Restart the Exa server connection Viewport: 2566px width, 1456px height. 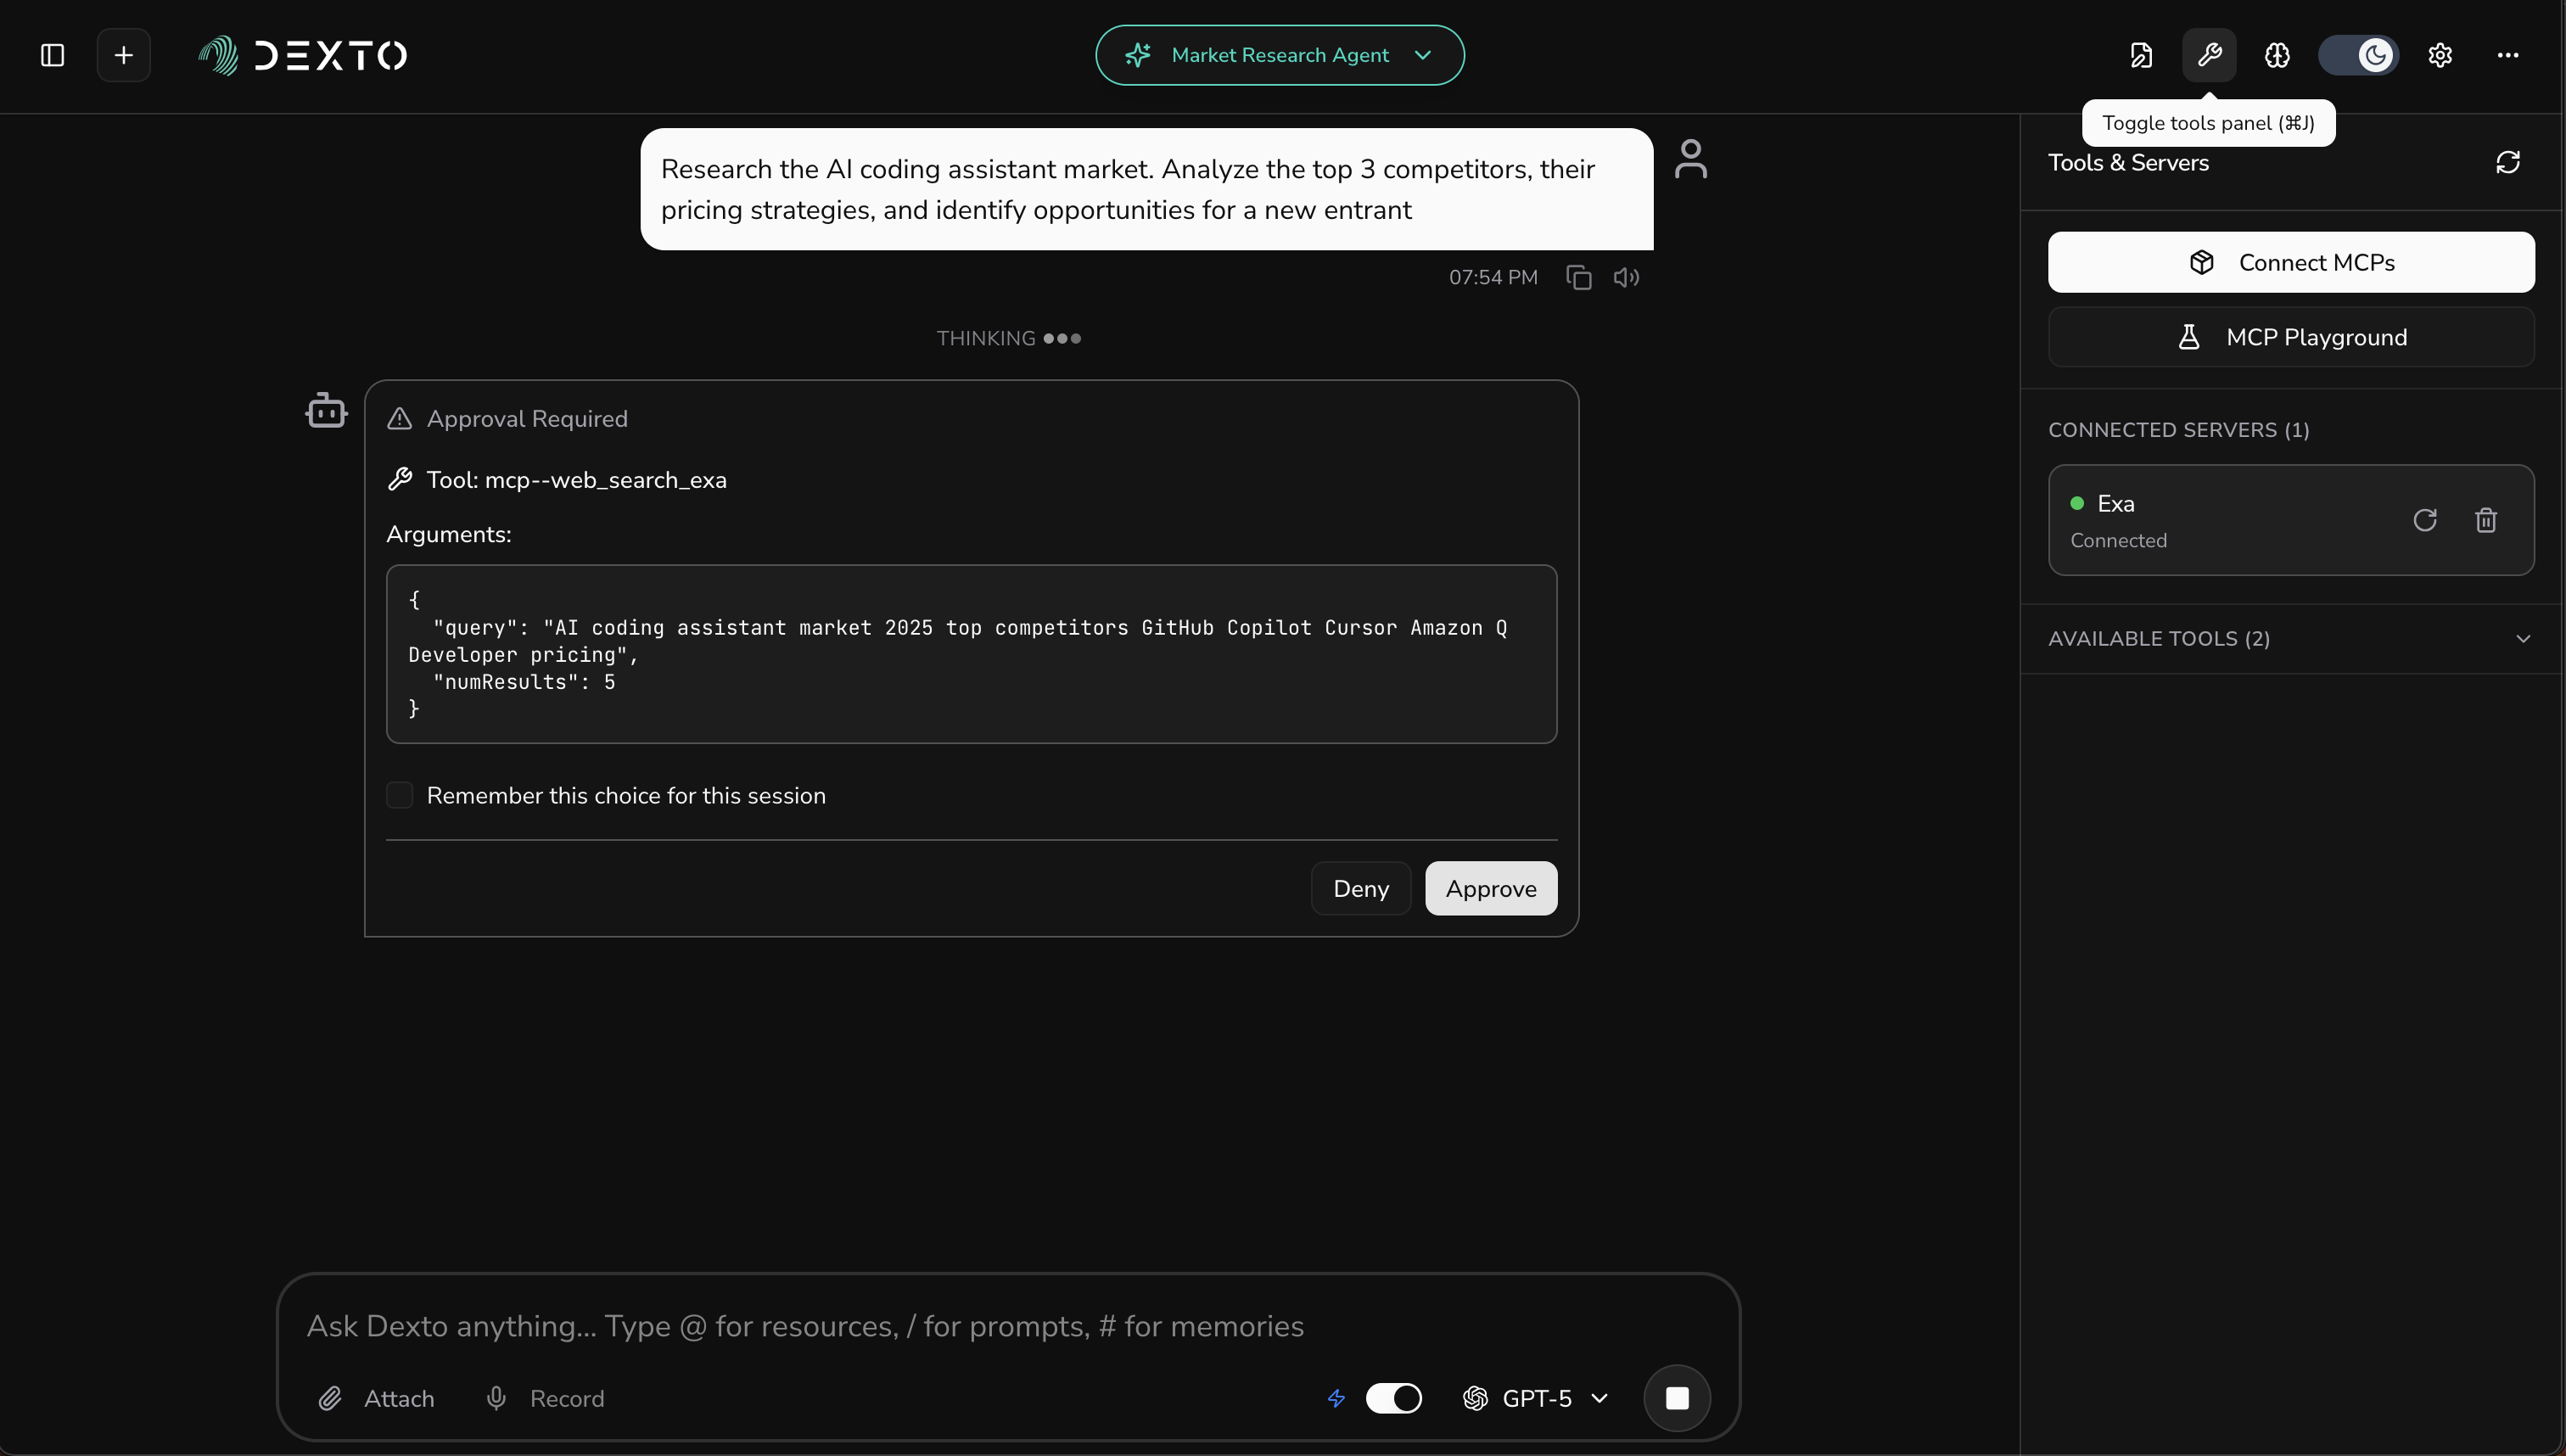(x=2425, y=520)
